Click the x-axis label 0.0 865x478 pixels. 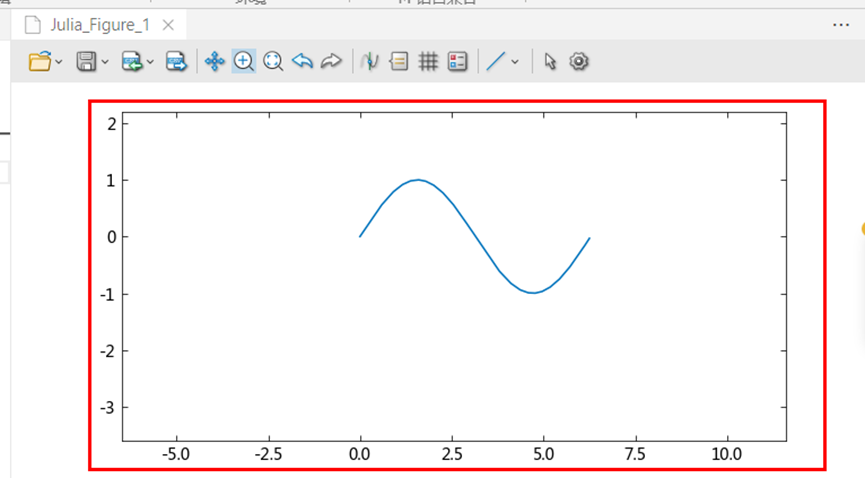[360, 454]
